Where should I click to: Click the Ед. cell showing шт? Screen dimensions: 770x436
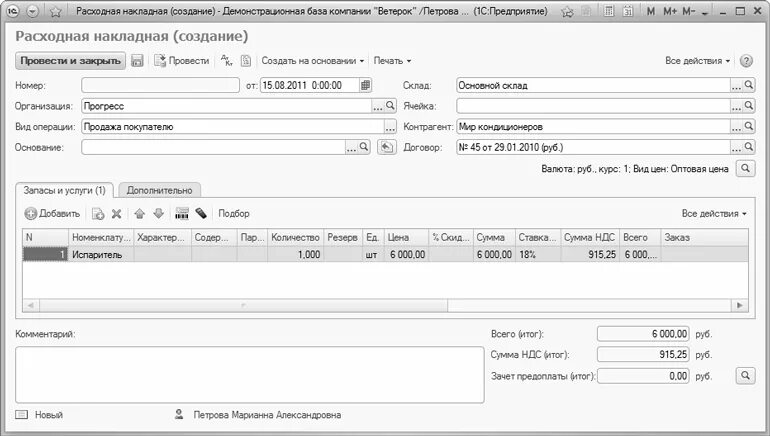pyautogui.click(x=372, y=254)
